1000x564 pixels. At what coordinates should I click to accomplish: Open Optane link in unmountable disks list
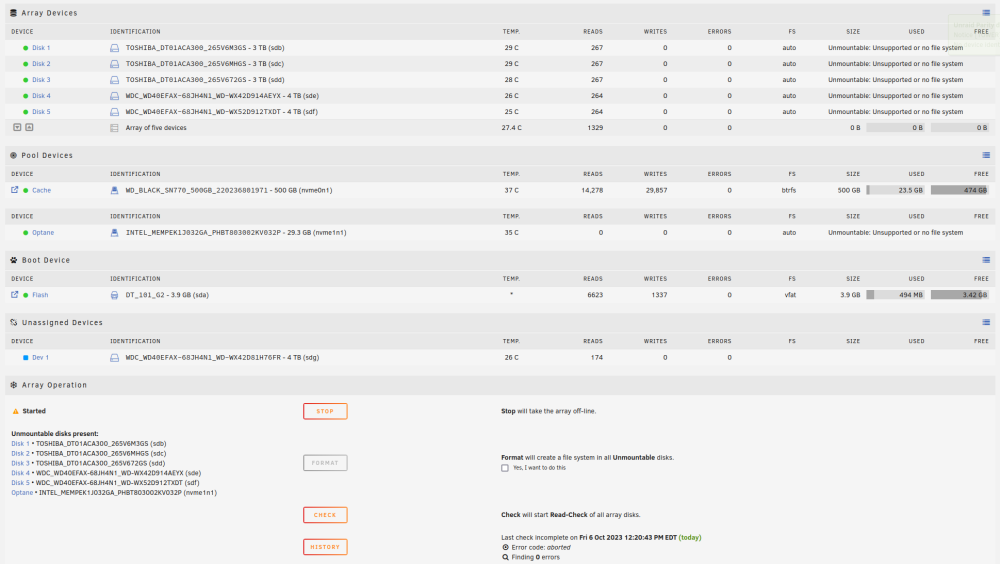tap(22, 493)
